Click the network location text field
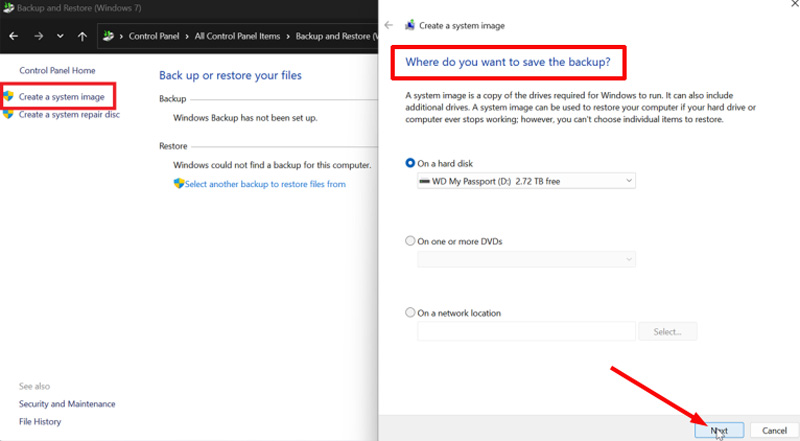Viewport: 800px width, 441px height. (x=526, y=331)
